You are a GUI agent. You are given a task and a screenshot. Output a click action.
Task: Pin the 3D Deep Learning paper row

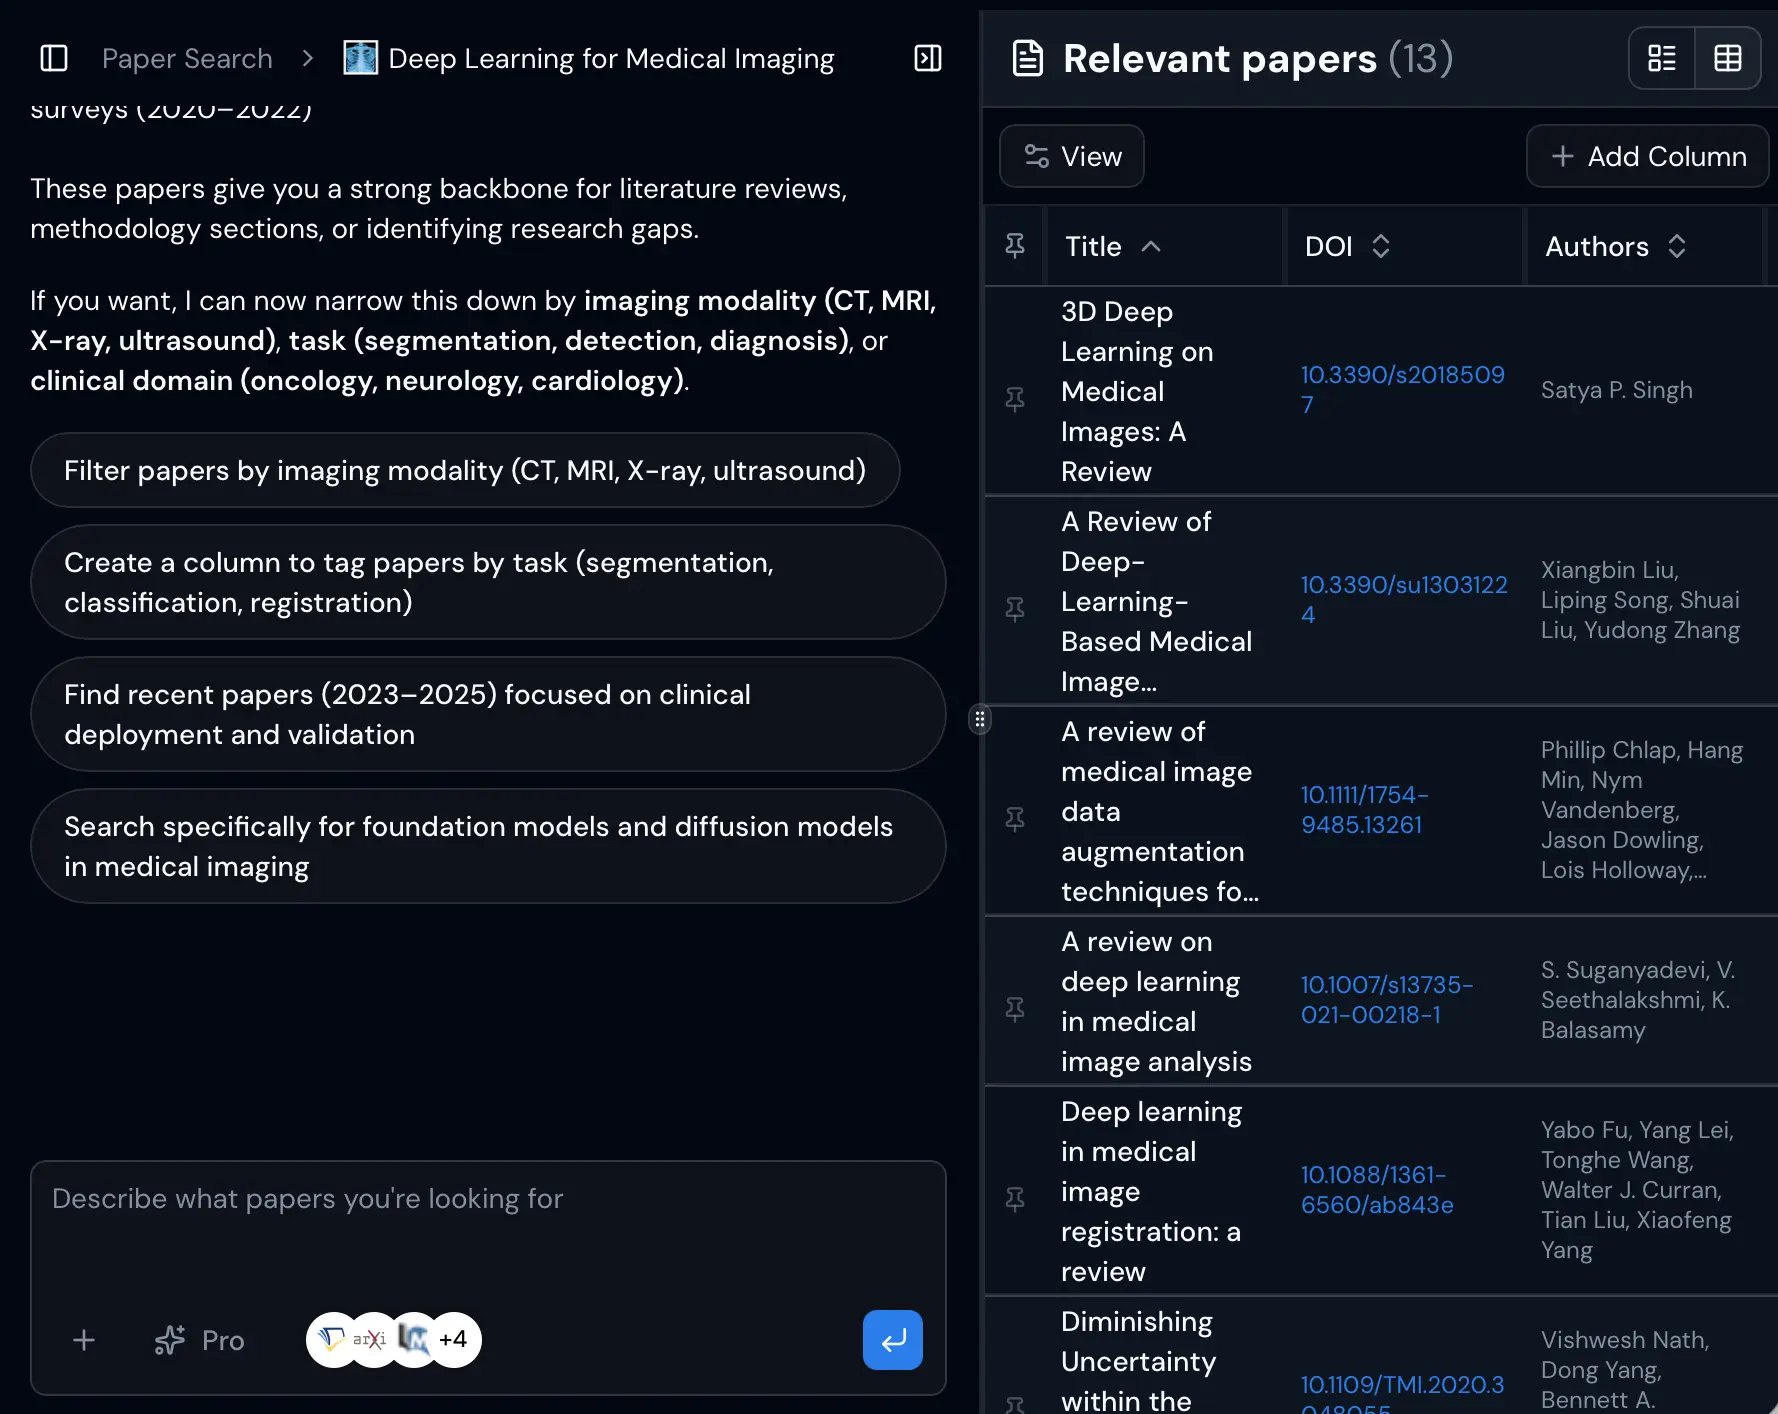click(x=1016, y=398)
